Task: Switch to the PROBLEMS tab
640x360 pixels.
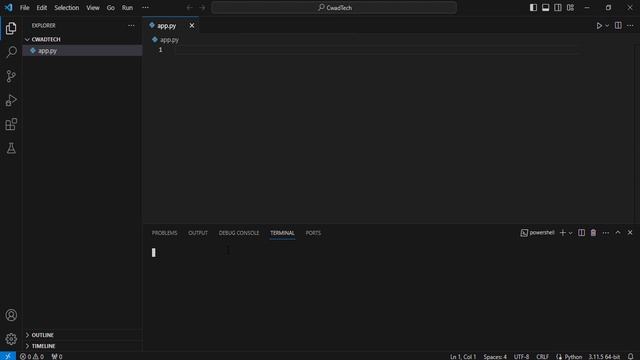Action: coord(164,233)
